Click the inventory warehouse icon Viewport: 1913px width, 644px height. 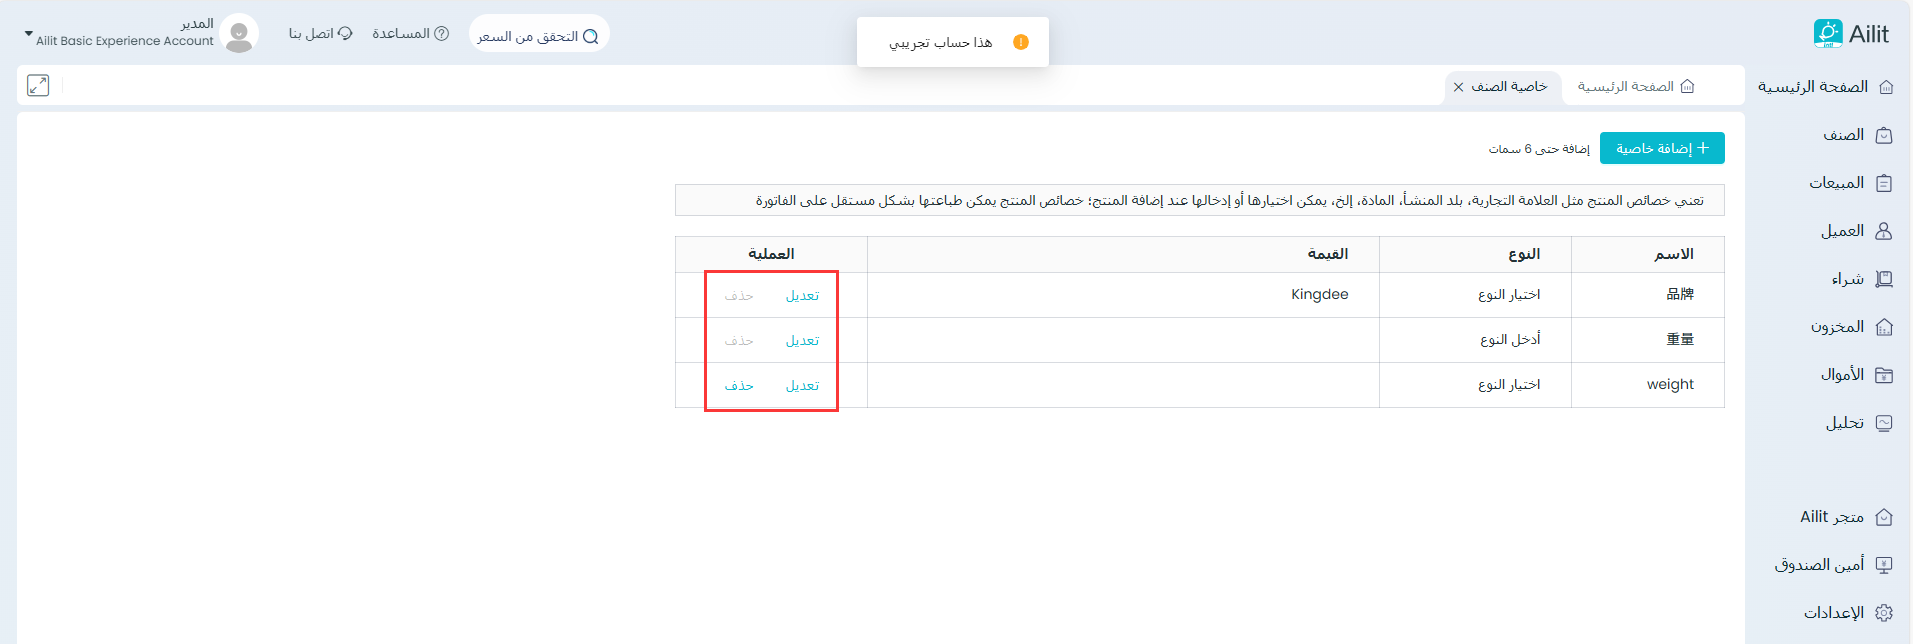click(1884, 327)
